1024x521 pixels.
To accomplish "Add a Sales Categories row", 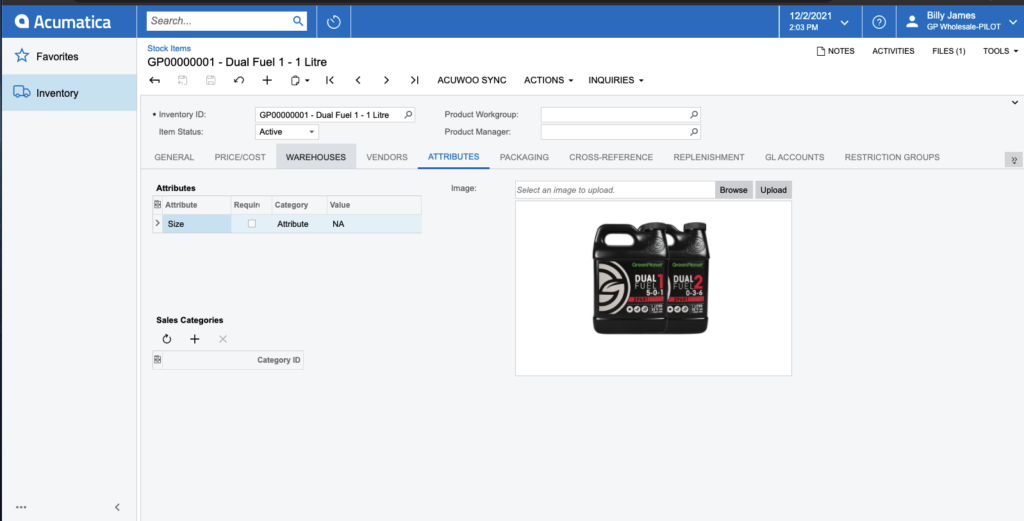I will click(x=195, y=339).
